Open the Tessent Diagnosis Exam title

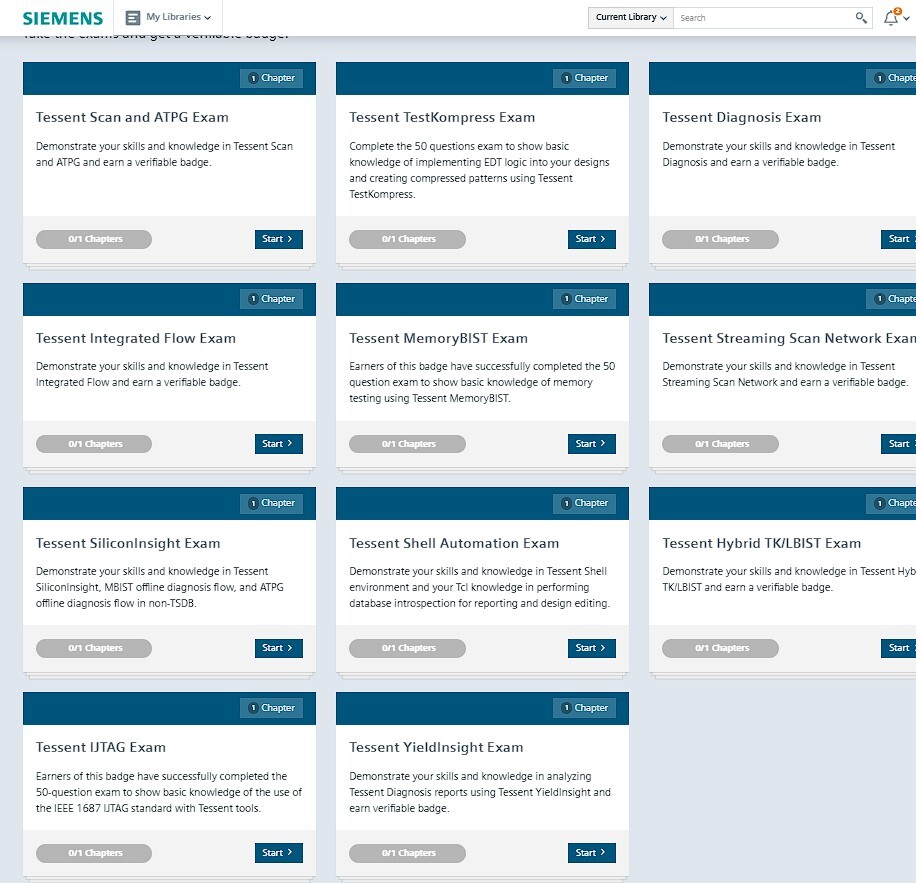pos(741,117)
